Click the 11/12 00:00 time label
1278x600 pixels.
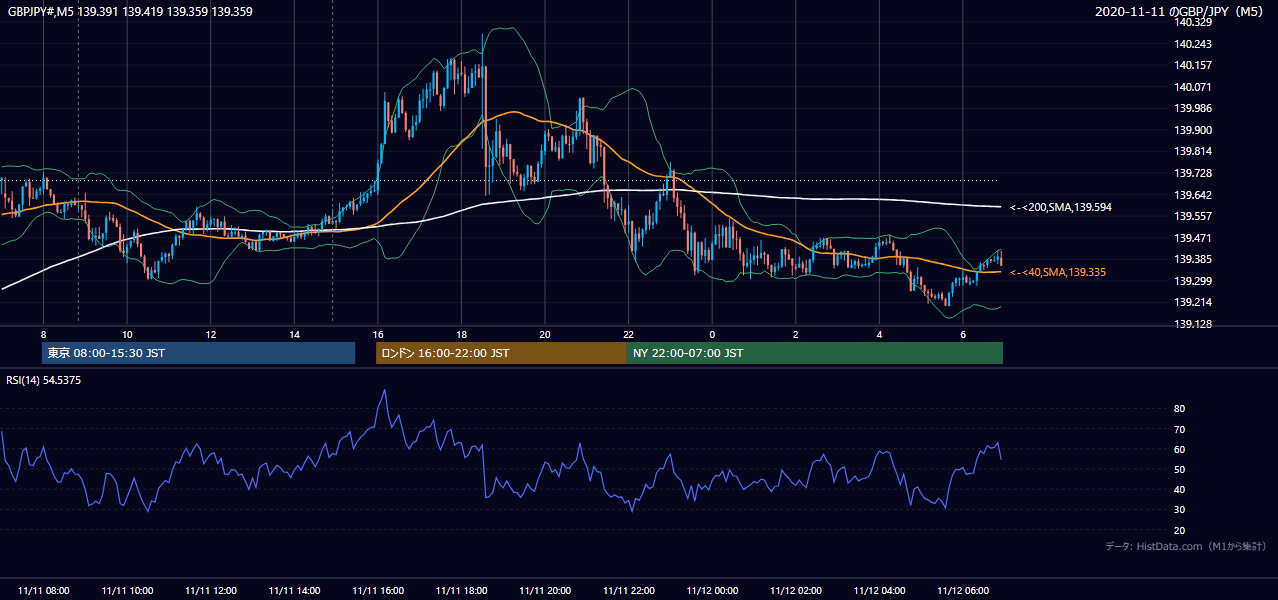pyautogui.click(x=712, y=591)
